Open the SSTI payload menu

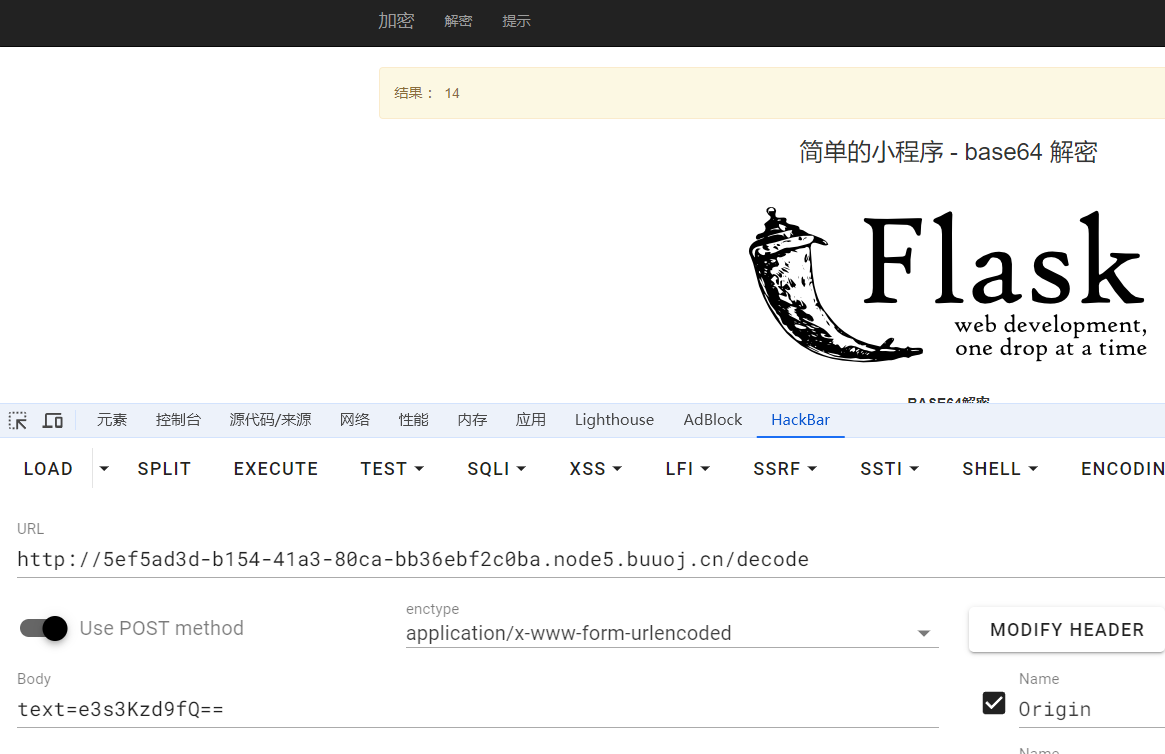coord(889,468)
